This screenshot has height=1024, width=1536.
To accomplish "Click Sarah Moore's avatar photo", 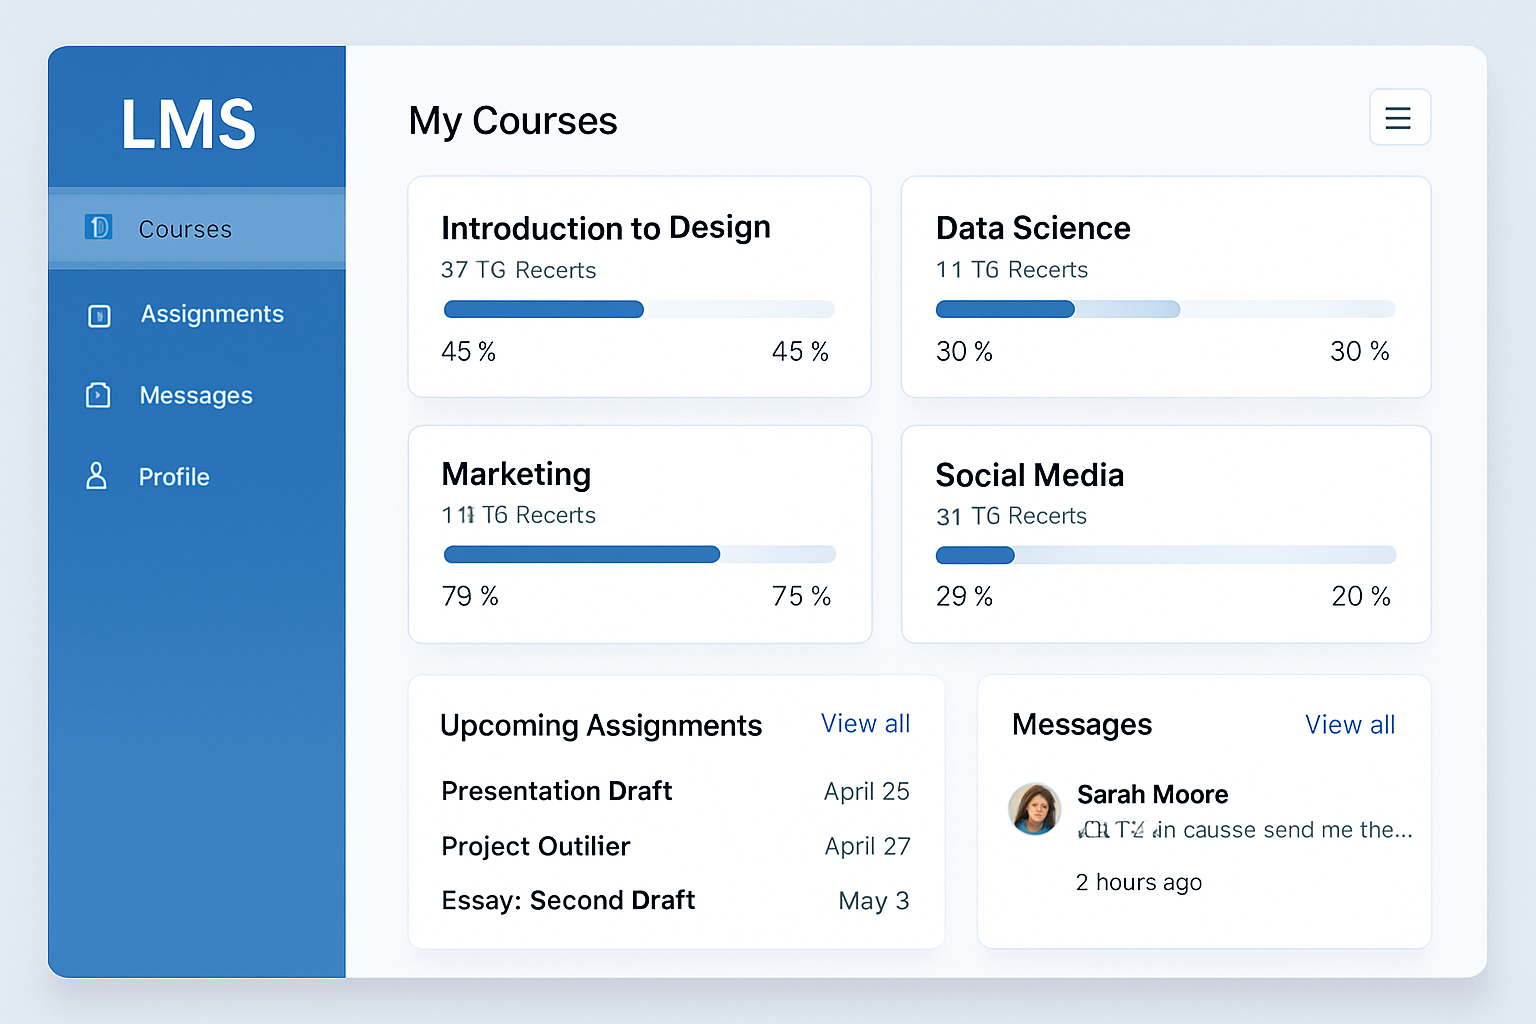I will pyautogui.click(x=1034, y=809).
